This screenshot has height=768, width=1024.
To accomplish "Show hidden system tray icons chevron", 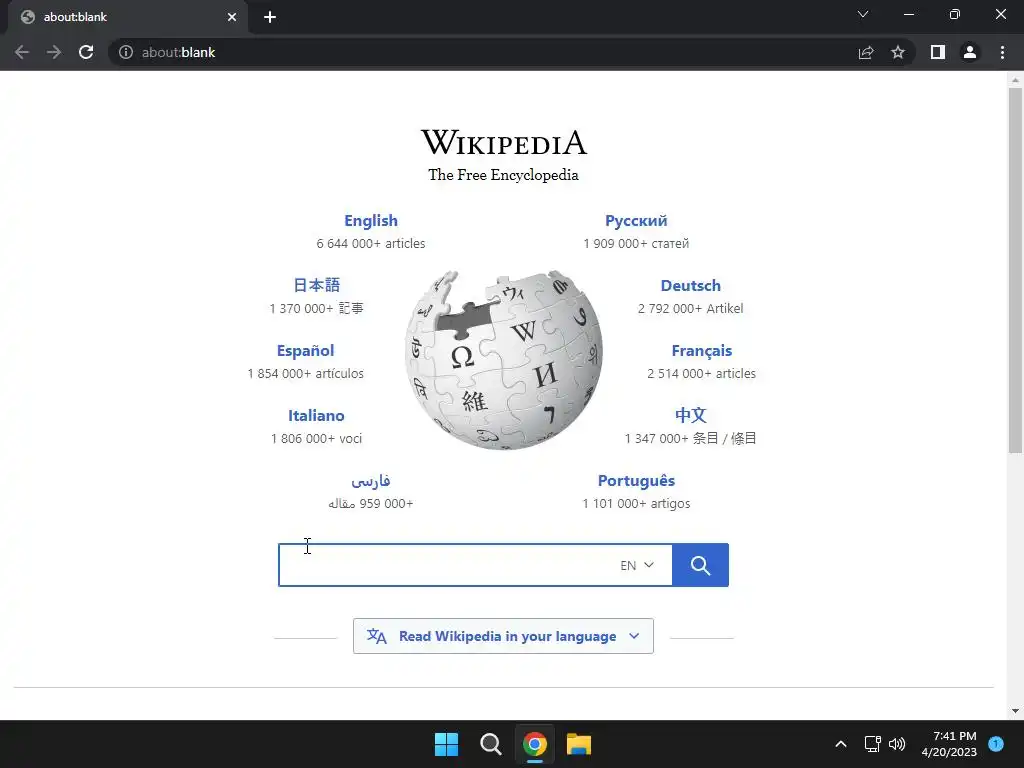I will [x=841, y=744].
